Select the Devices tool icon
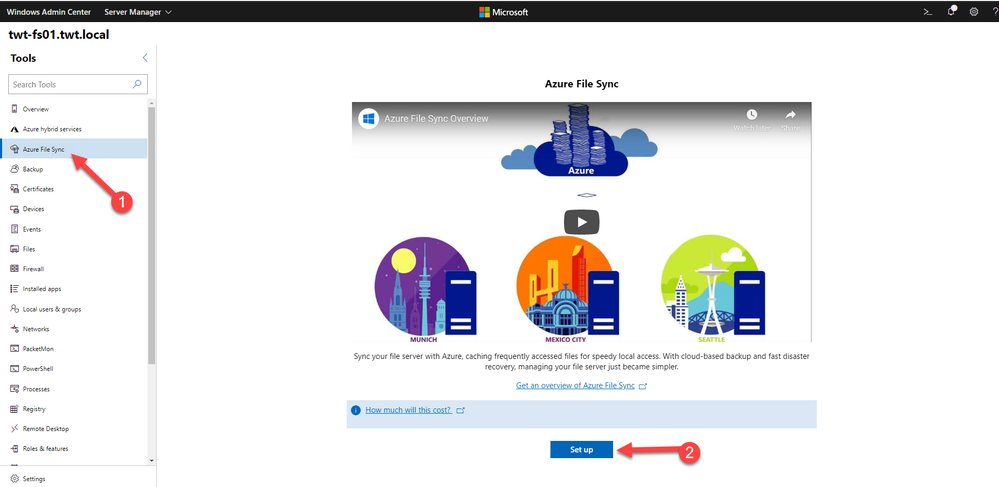 pos(14,208)
